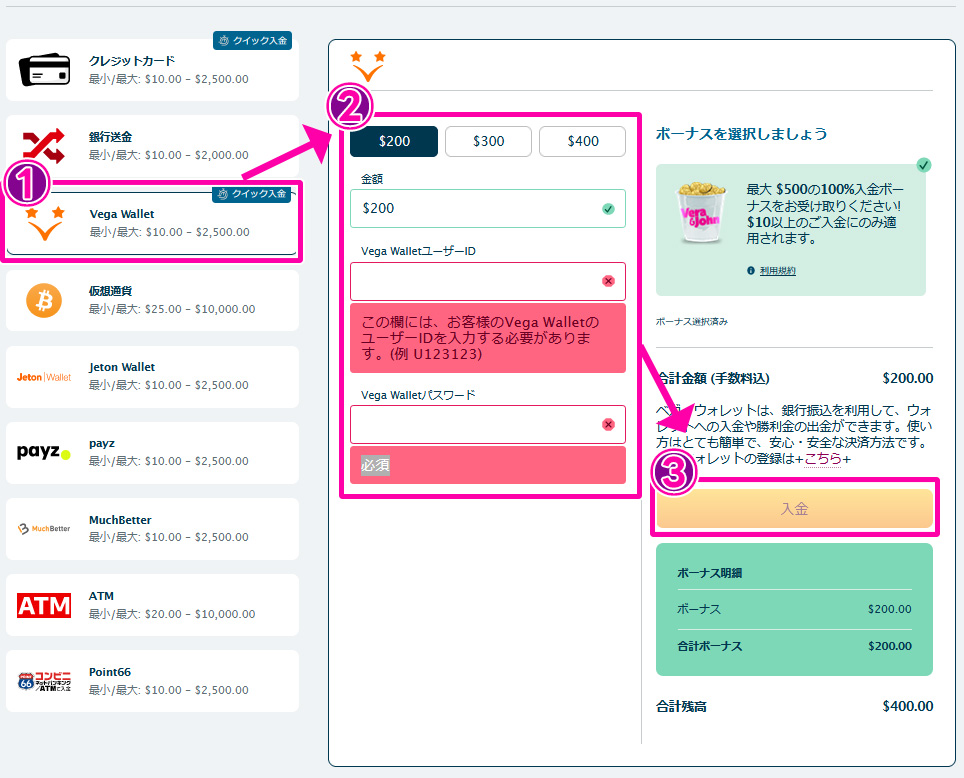
Task: Select the クレジットカード payment method
Action: pyautogui.click(x=152, y=69)
